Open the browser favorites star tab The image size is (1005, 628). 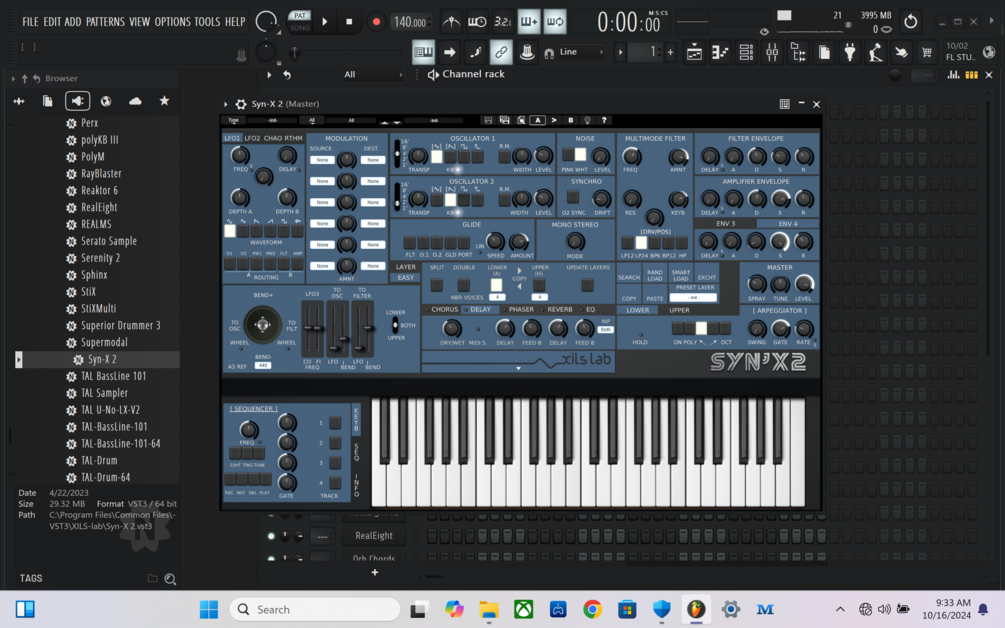click(x=165, y=101)
